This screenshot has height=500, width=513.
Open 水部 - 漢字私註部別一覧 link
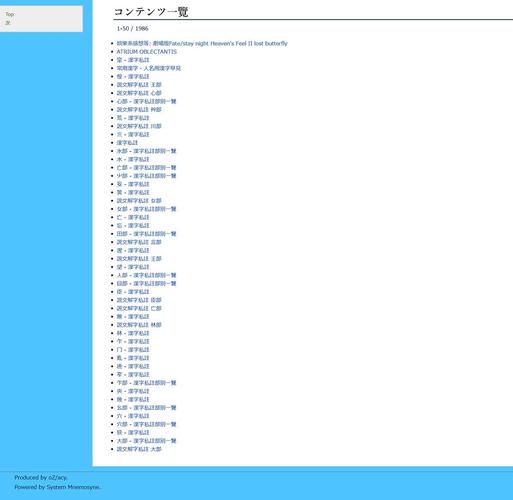coord(146,151)
